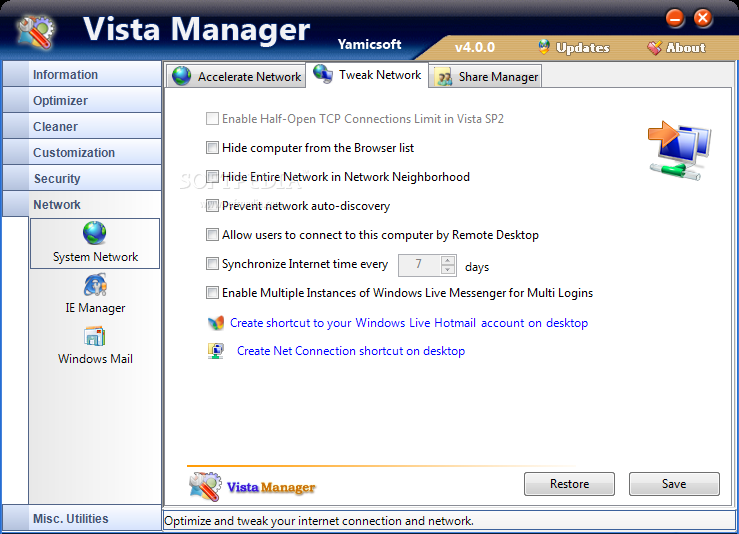Click the Yamicsoft brand text
The image size is (739, 534).
tap(370, 44)
